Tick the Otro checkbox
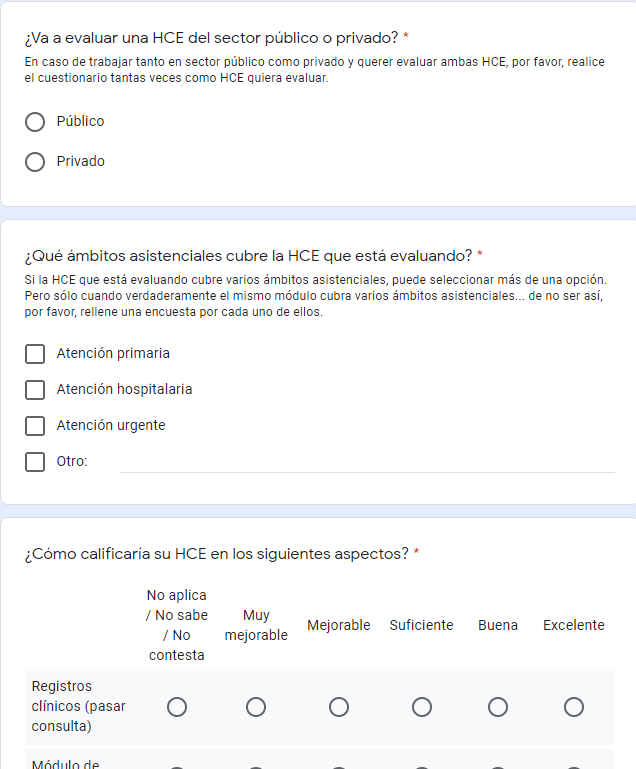Screen dimensions: 636x769 click(x=35, y=462)
